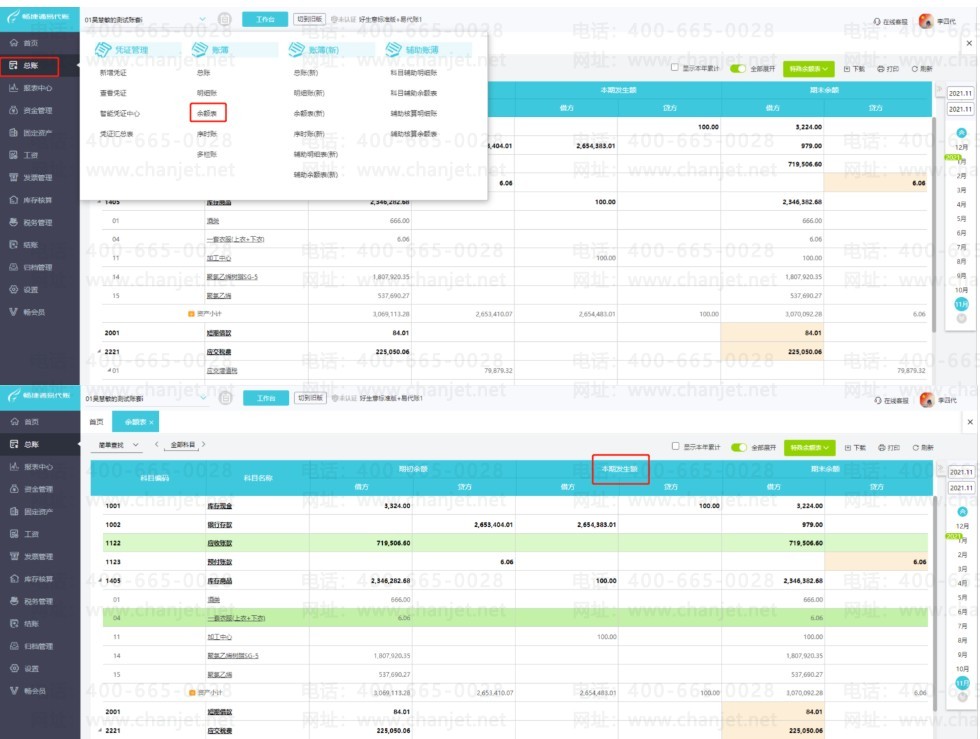Click the 辅助账簿 header icon in flyout menu
The height and width of the screenshot is (739, 980).
pyautogui.click(x=393, y=49)
